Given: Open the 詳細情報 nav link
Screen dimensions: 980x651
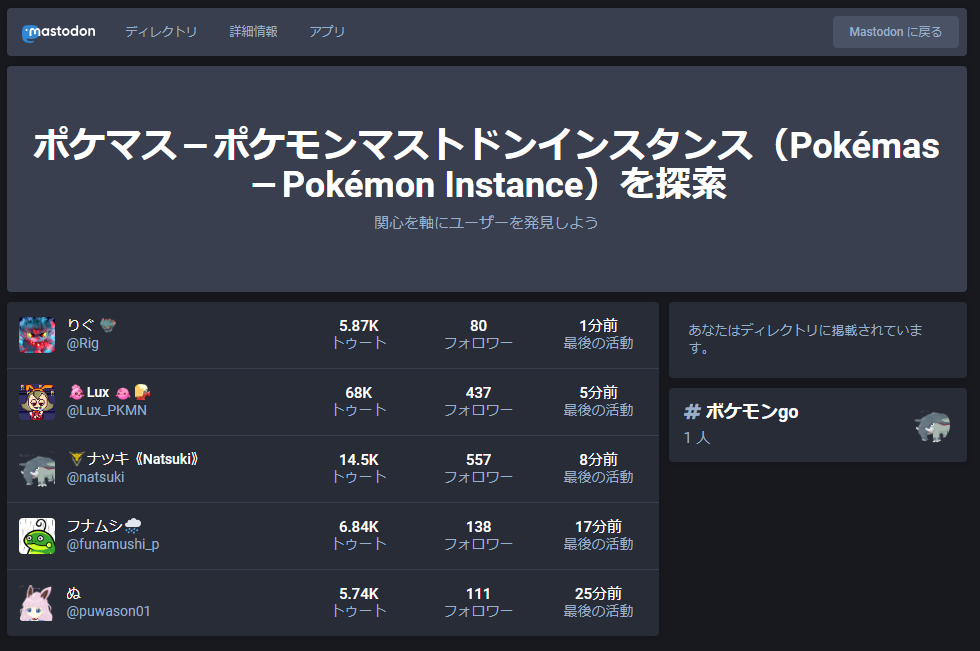Looking at the screenshot, I should tap(253, 32).
